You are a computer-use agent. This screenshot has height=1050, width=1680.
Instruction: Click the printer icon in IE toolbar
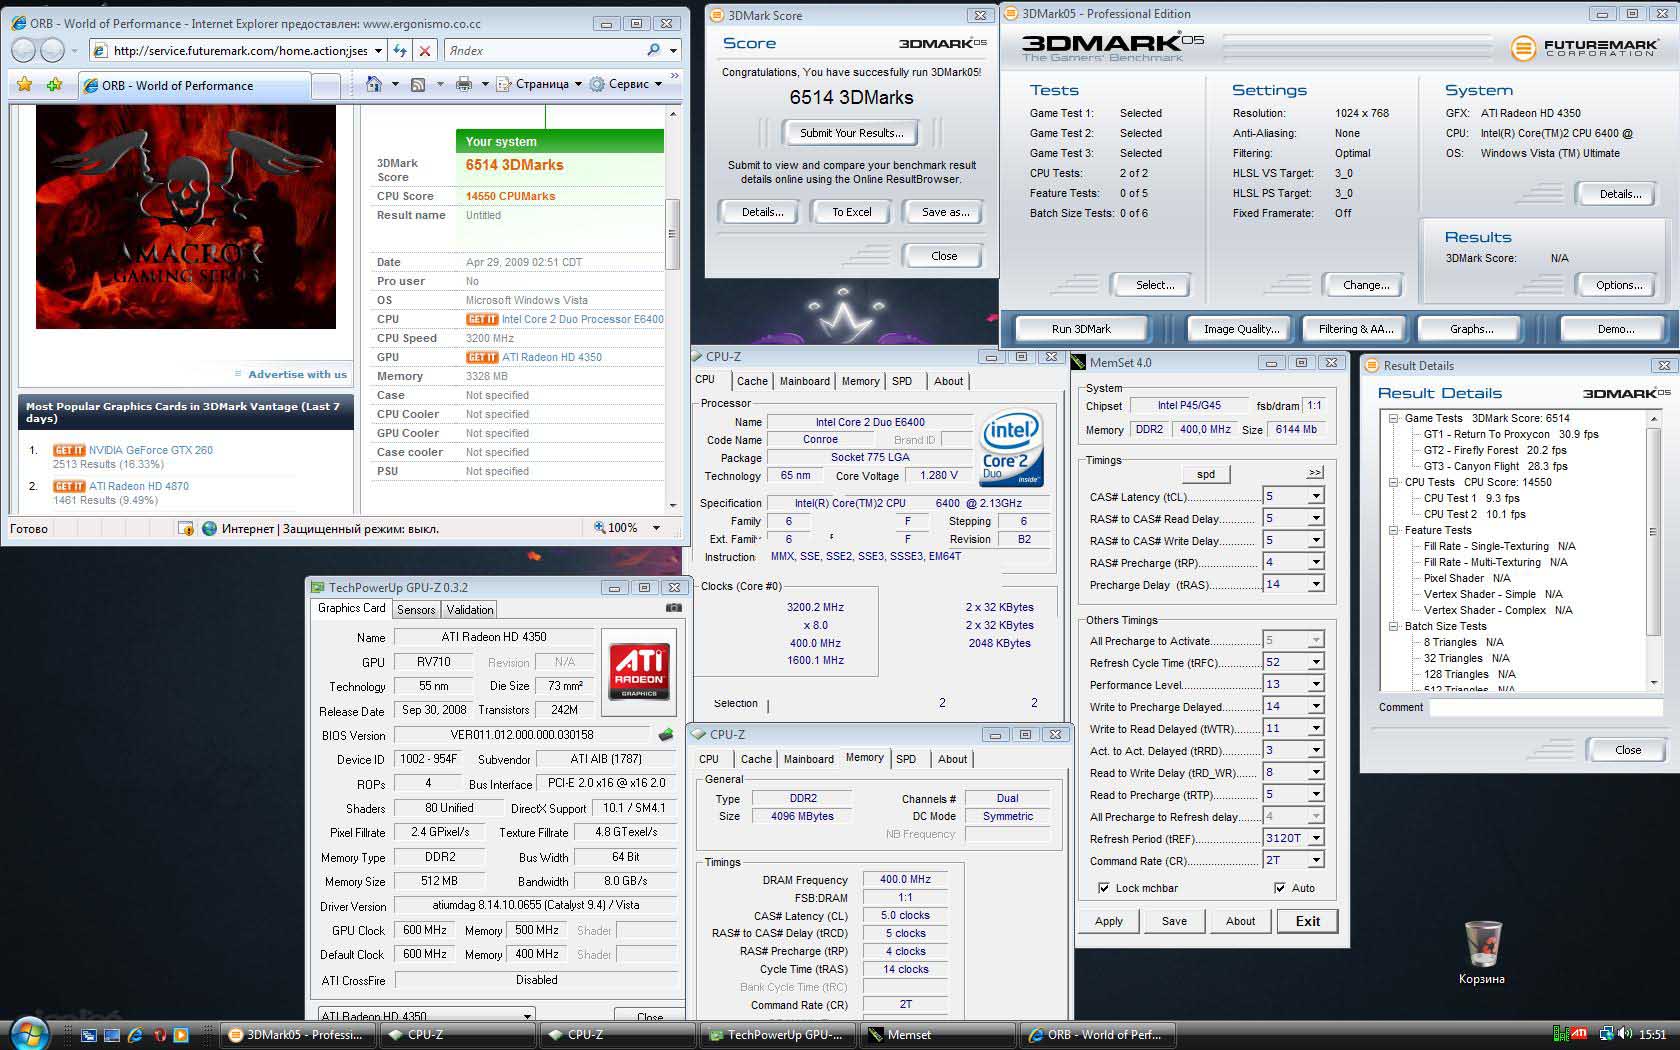pyautogui.click(x=463, y=84)
